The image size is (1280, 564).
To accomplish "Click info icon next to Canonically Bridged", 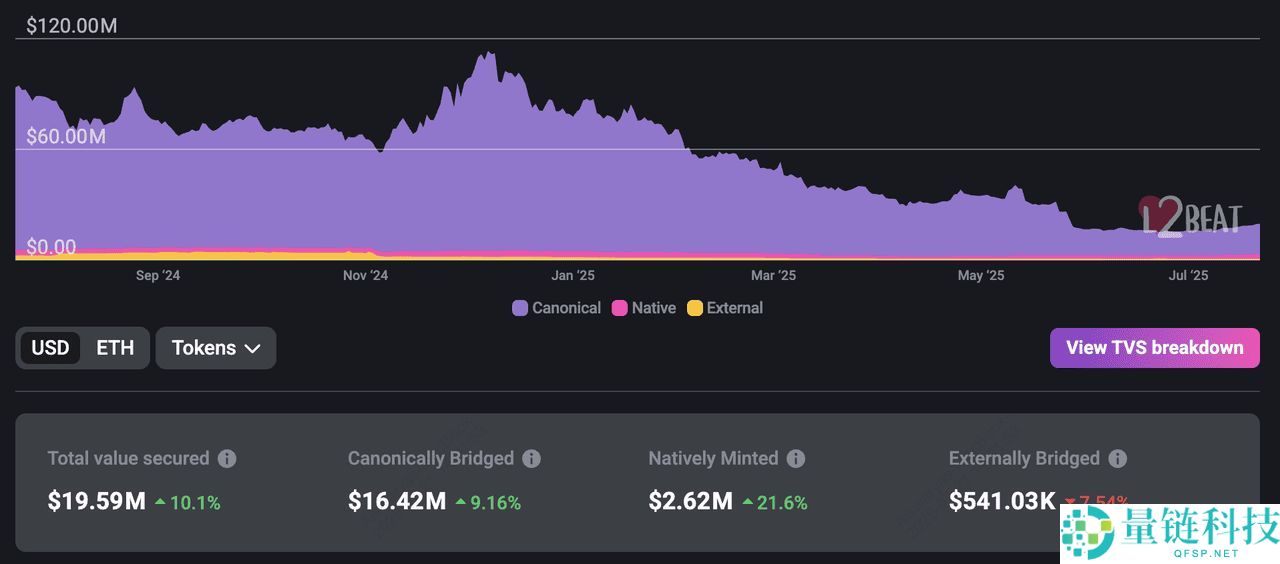I will click(x=531, y=459).
